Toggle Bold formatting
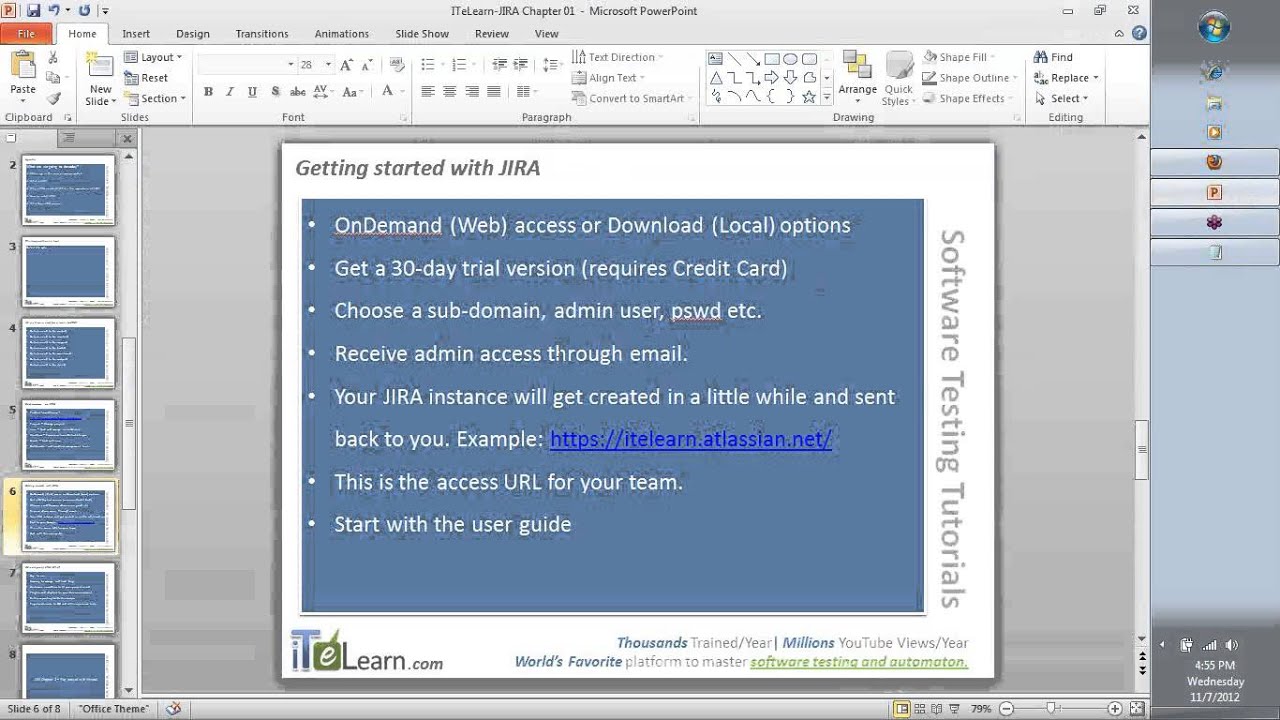 point(208,91)
